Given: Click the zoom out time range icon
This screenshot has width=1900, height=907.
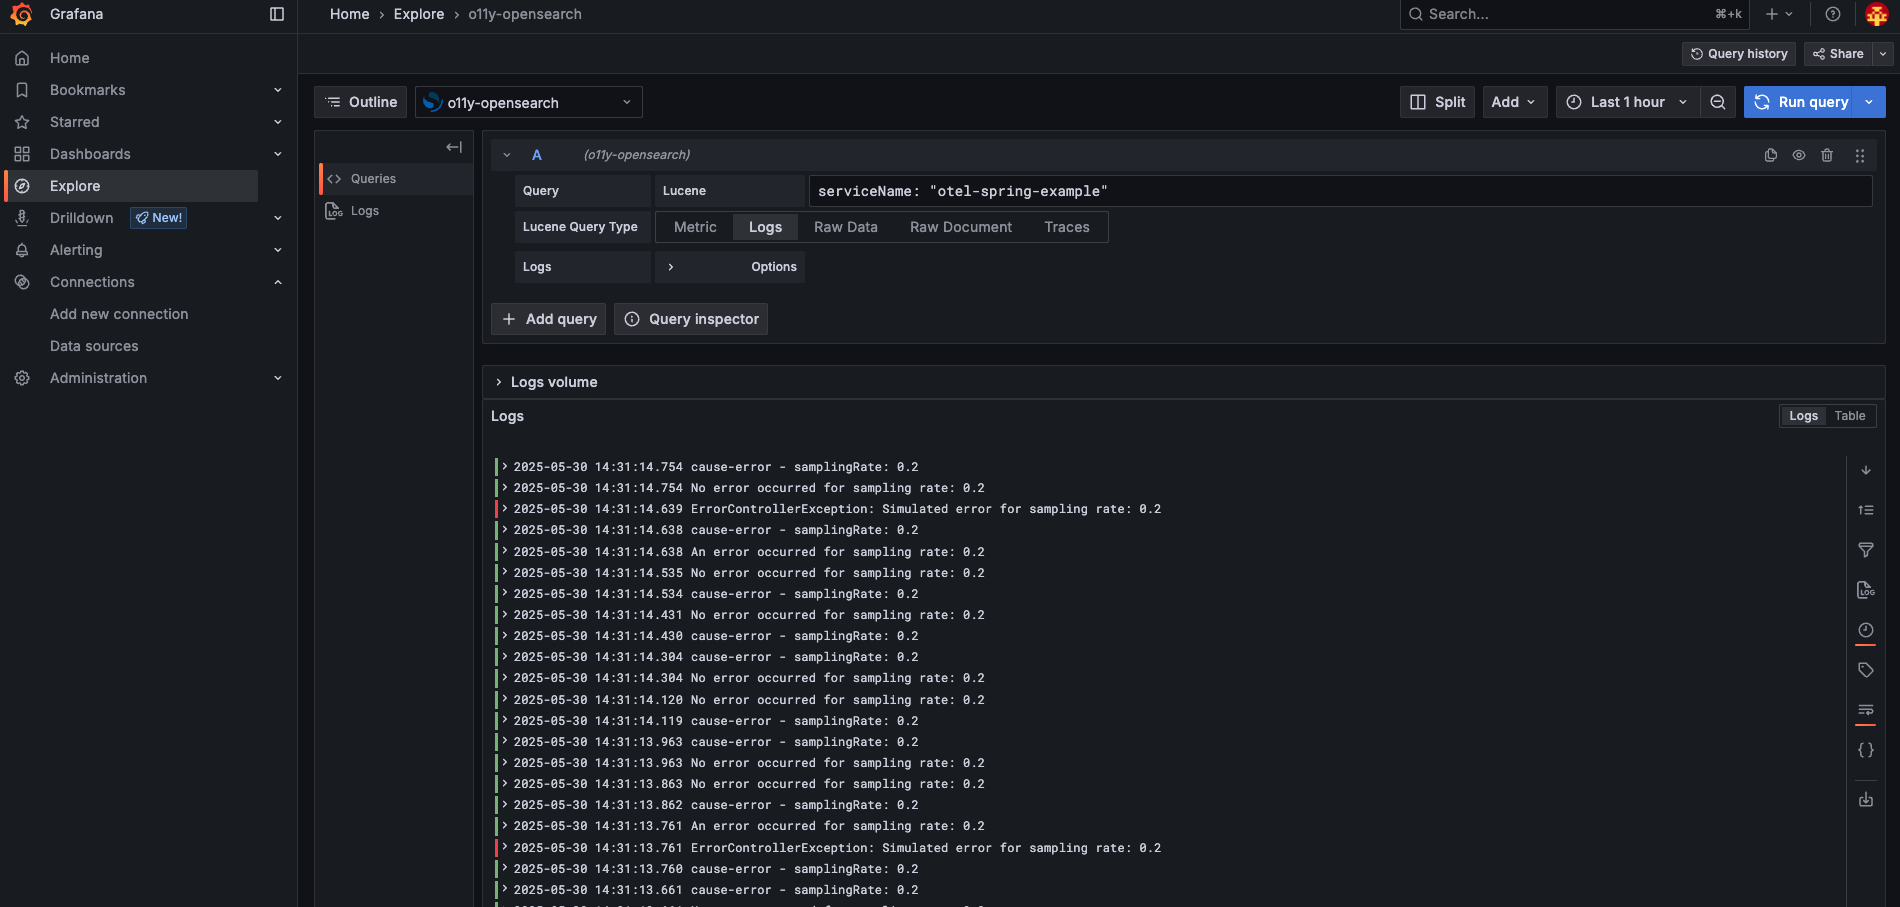Looking at the screenshot, I should point(1717,102).
